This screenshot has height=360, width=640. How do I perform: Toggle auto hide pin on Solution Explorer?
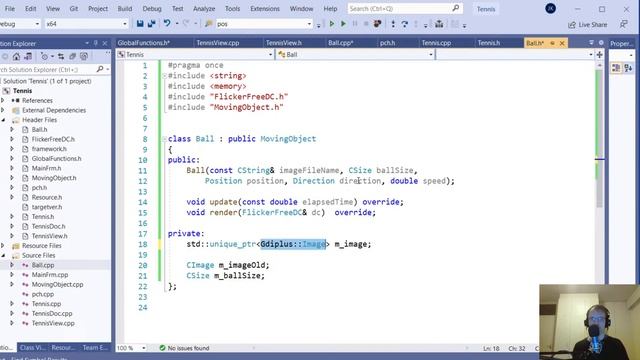(x=96, y=43)
